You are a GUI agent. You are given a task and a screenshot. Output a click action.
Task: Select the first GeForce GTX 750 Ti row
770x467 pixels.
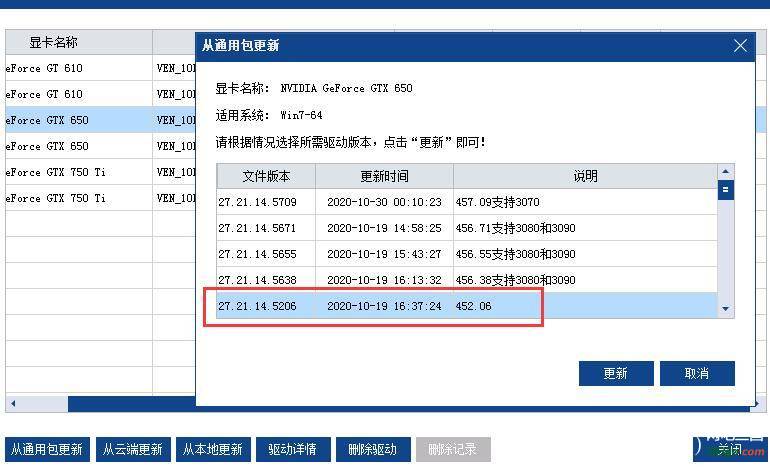point(101,172)
